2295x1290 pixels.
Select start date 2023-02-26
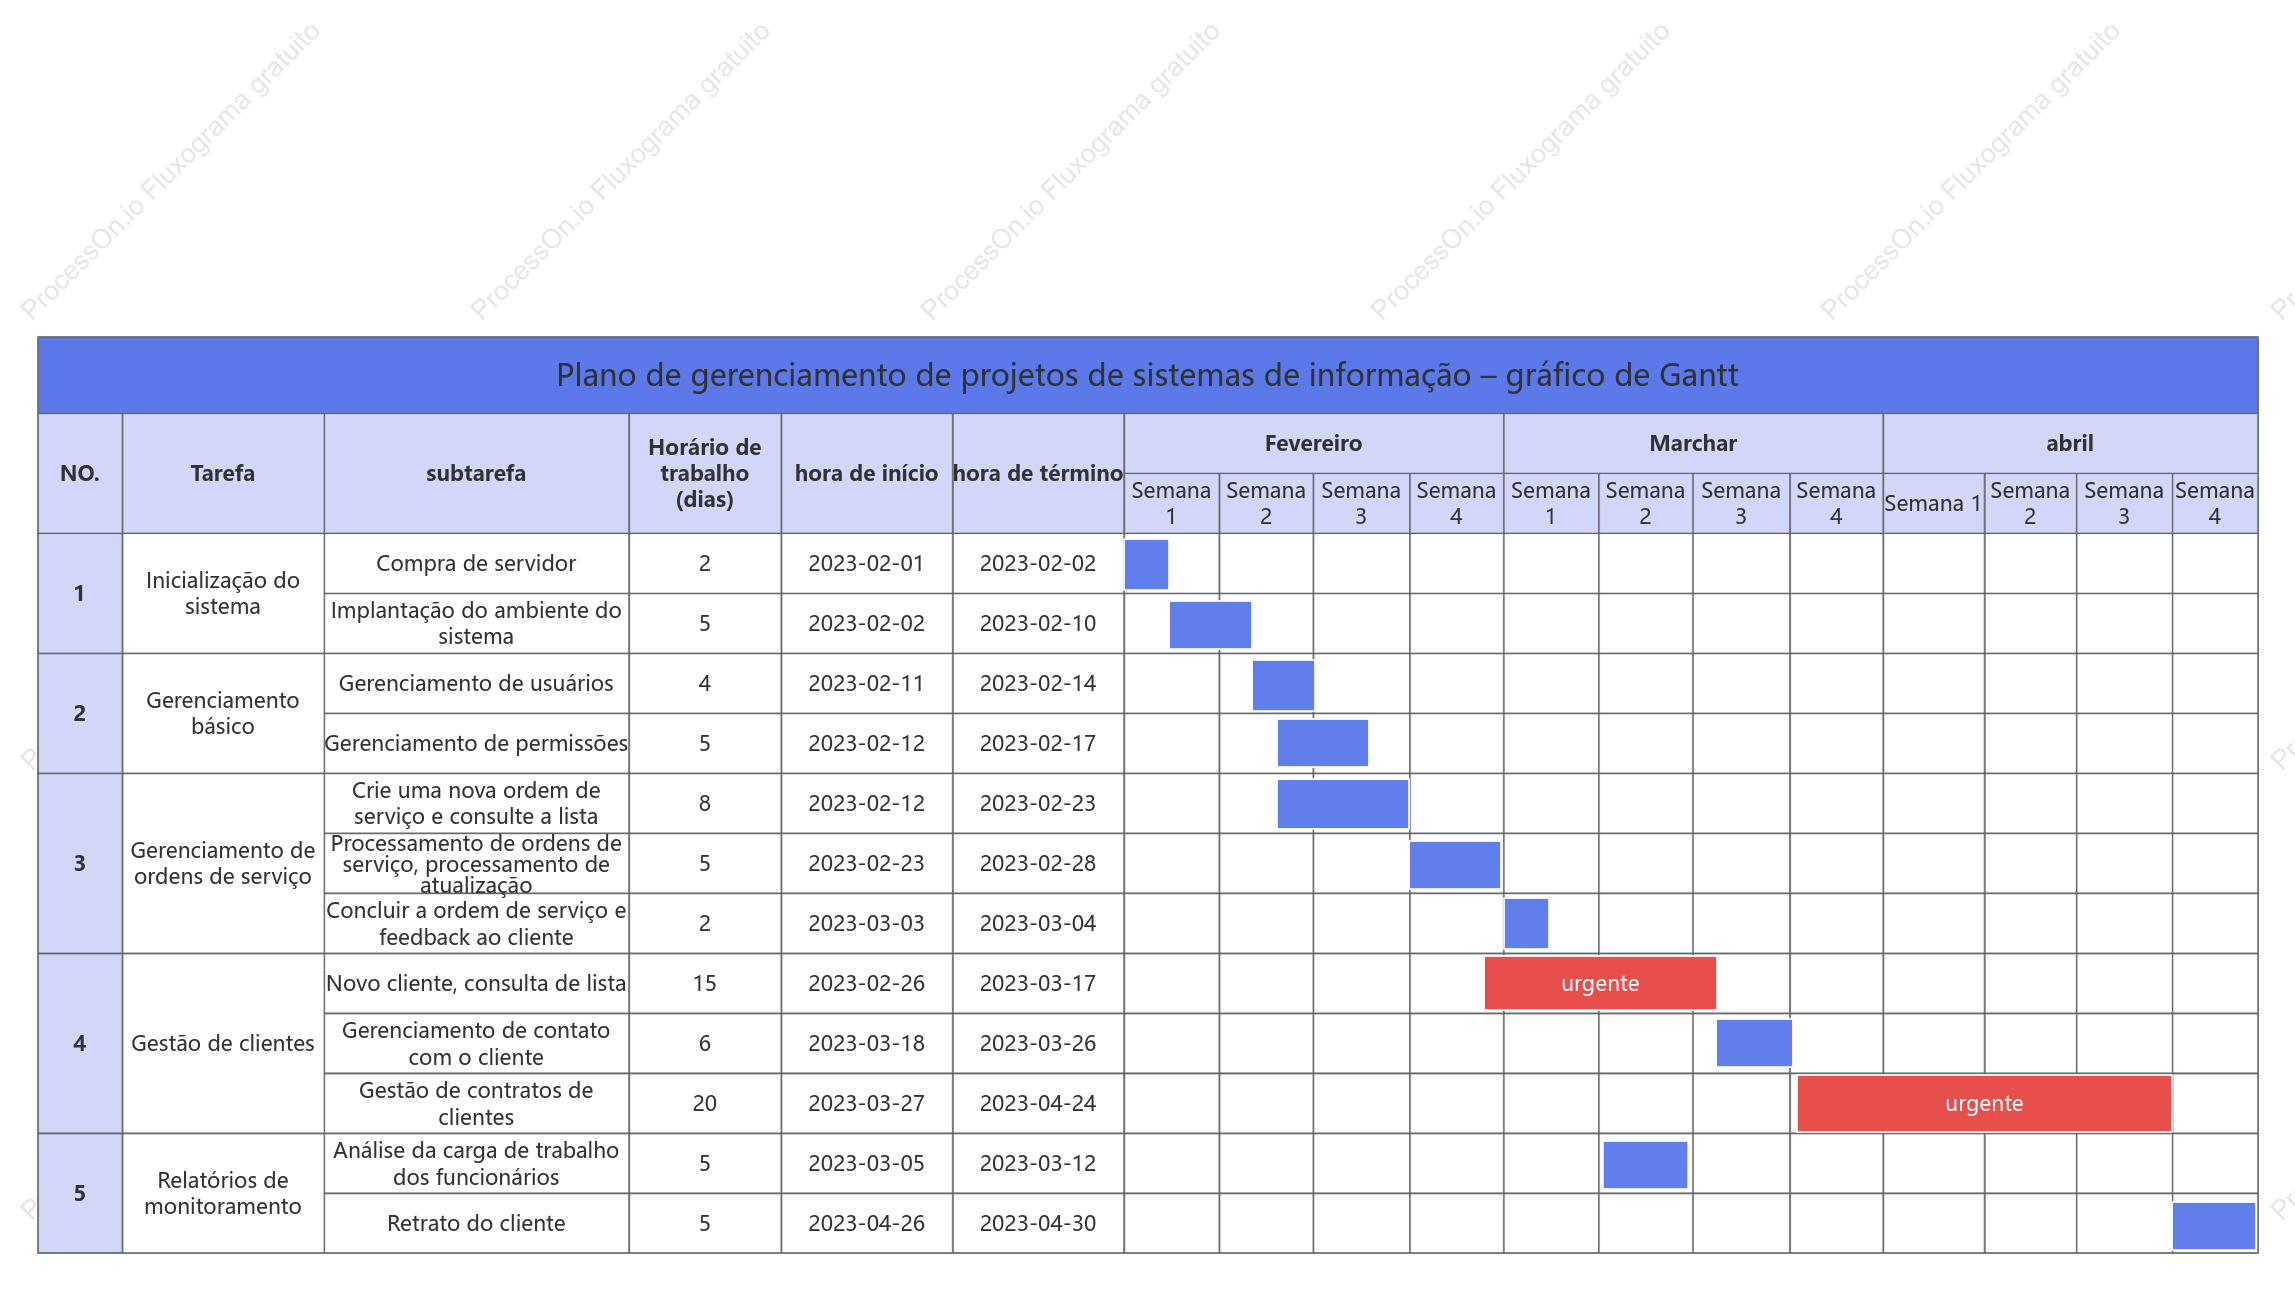point(867,983)
